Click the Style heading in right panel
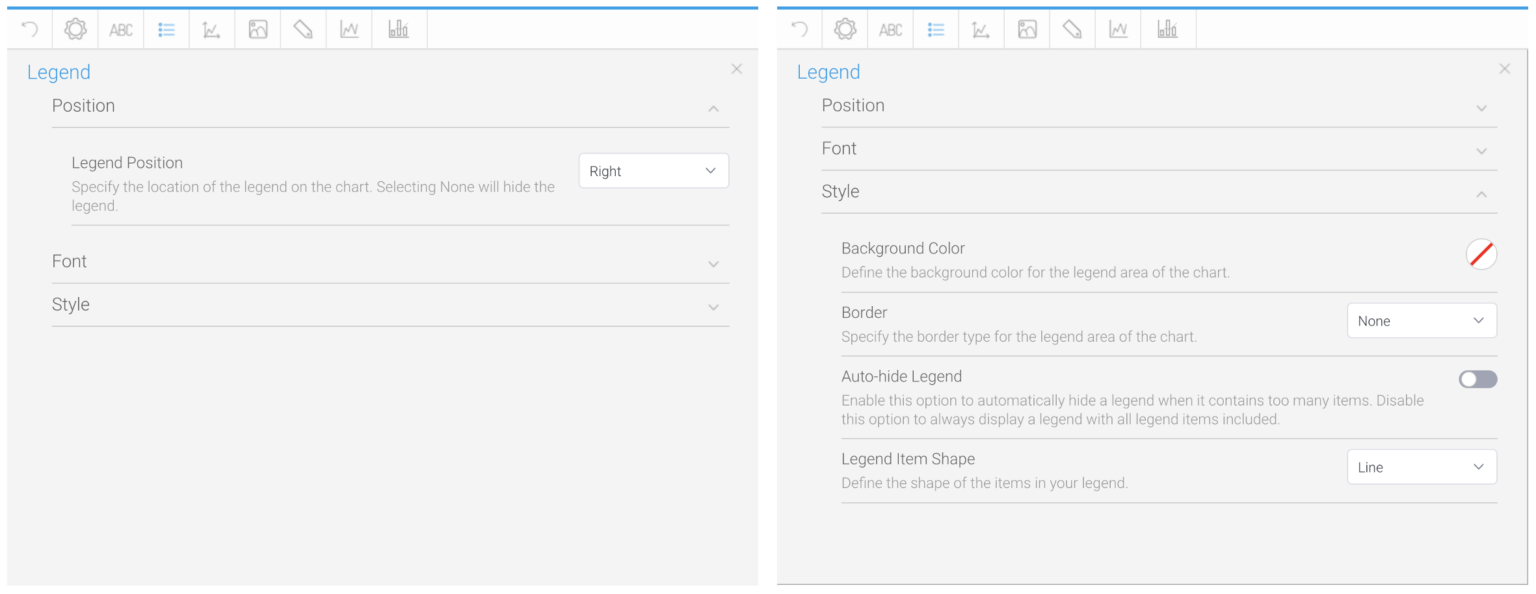 click(840, 191)
